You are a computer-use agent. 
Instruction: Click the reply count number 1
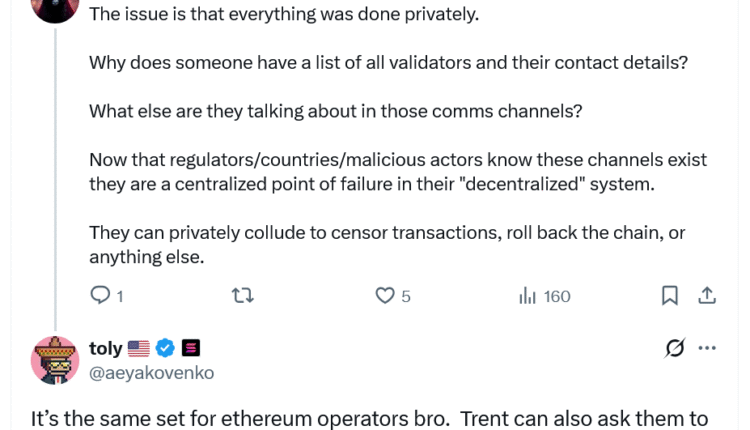120,296
